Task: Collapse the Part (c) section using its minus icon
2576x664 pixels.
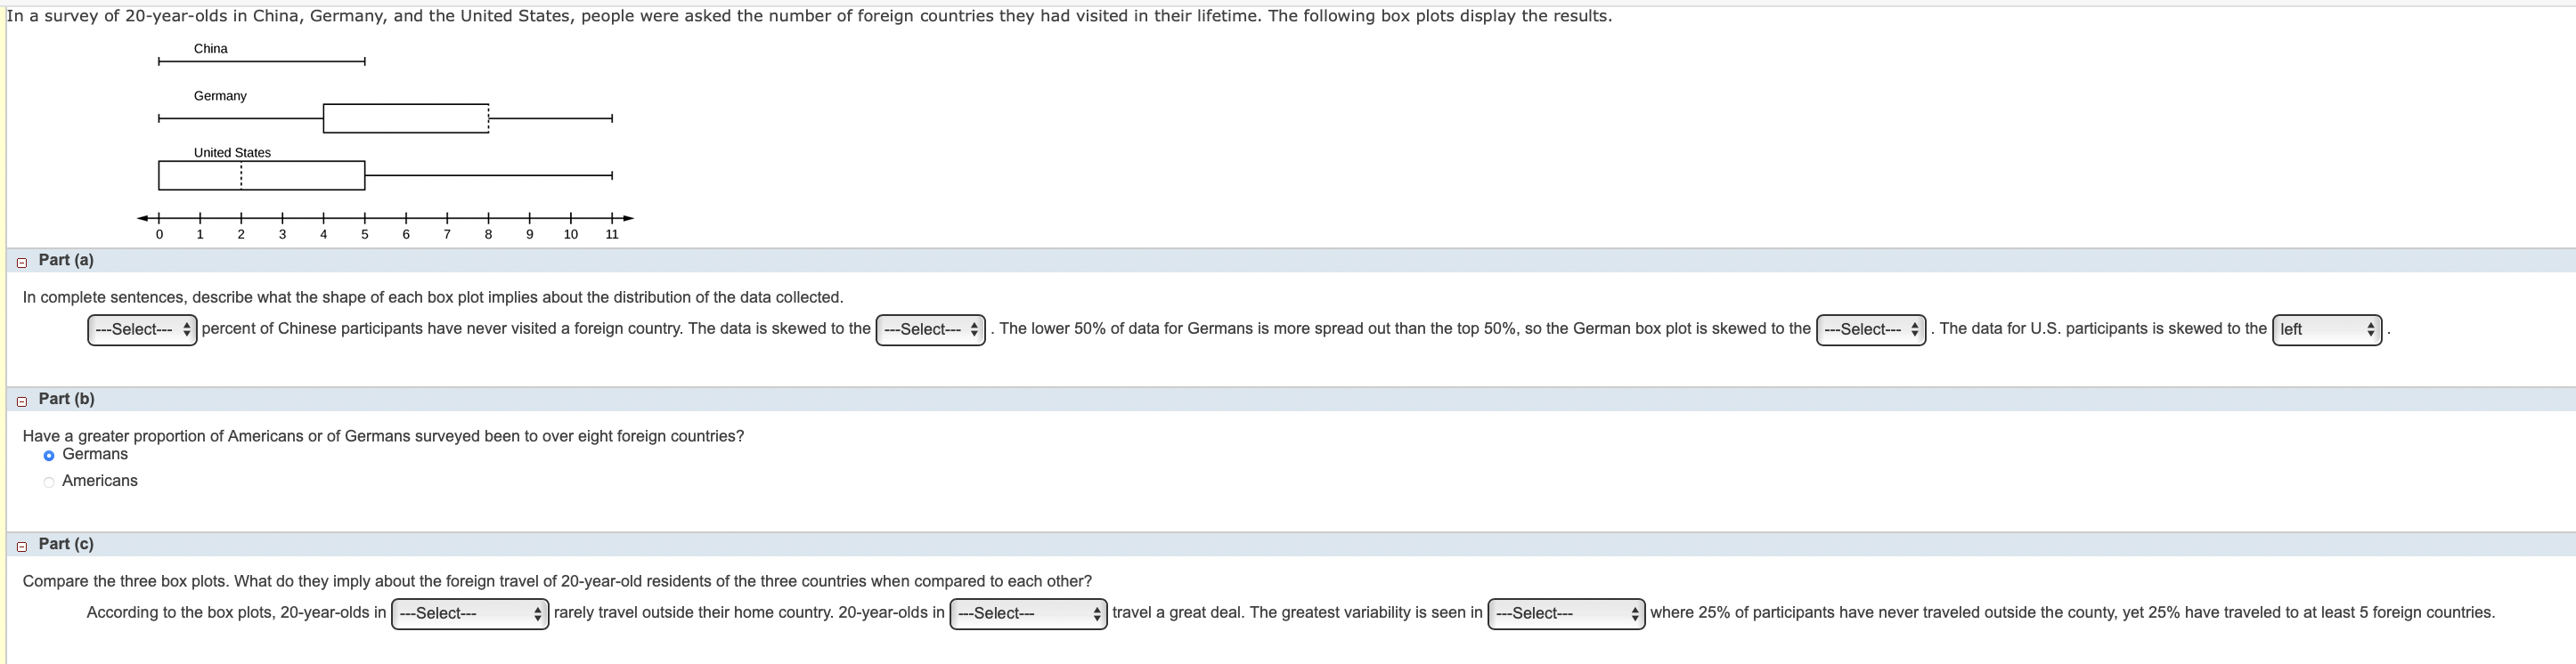Action: tap(22, 545)
